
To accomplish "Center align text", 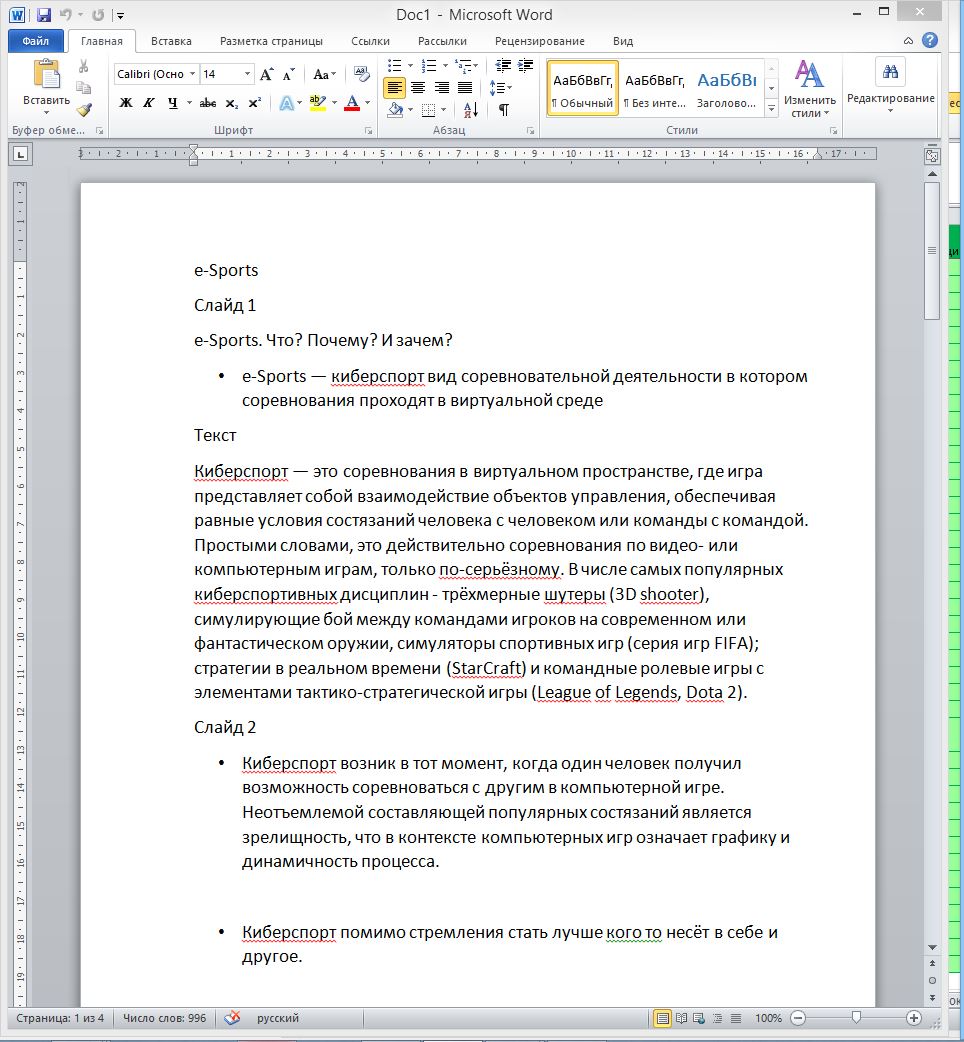I will click(x=418, y=88).
